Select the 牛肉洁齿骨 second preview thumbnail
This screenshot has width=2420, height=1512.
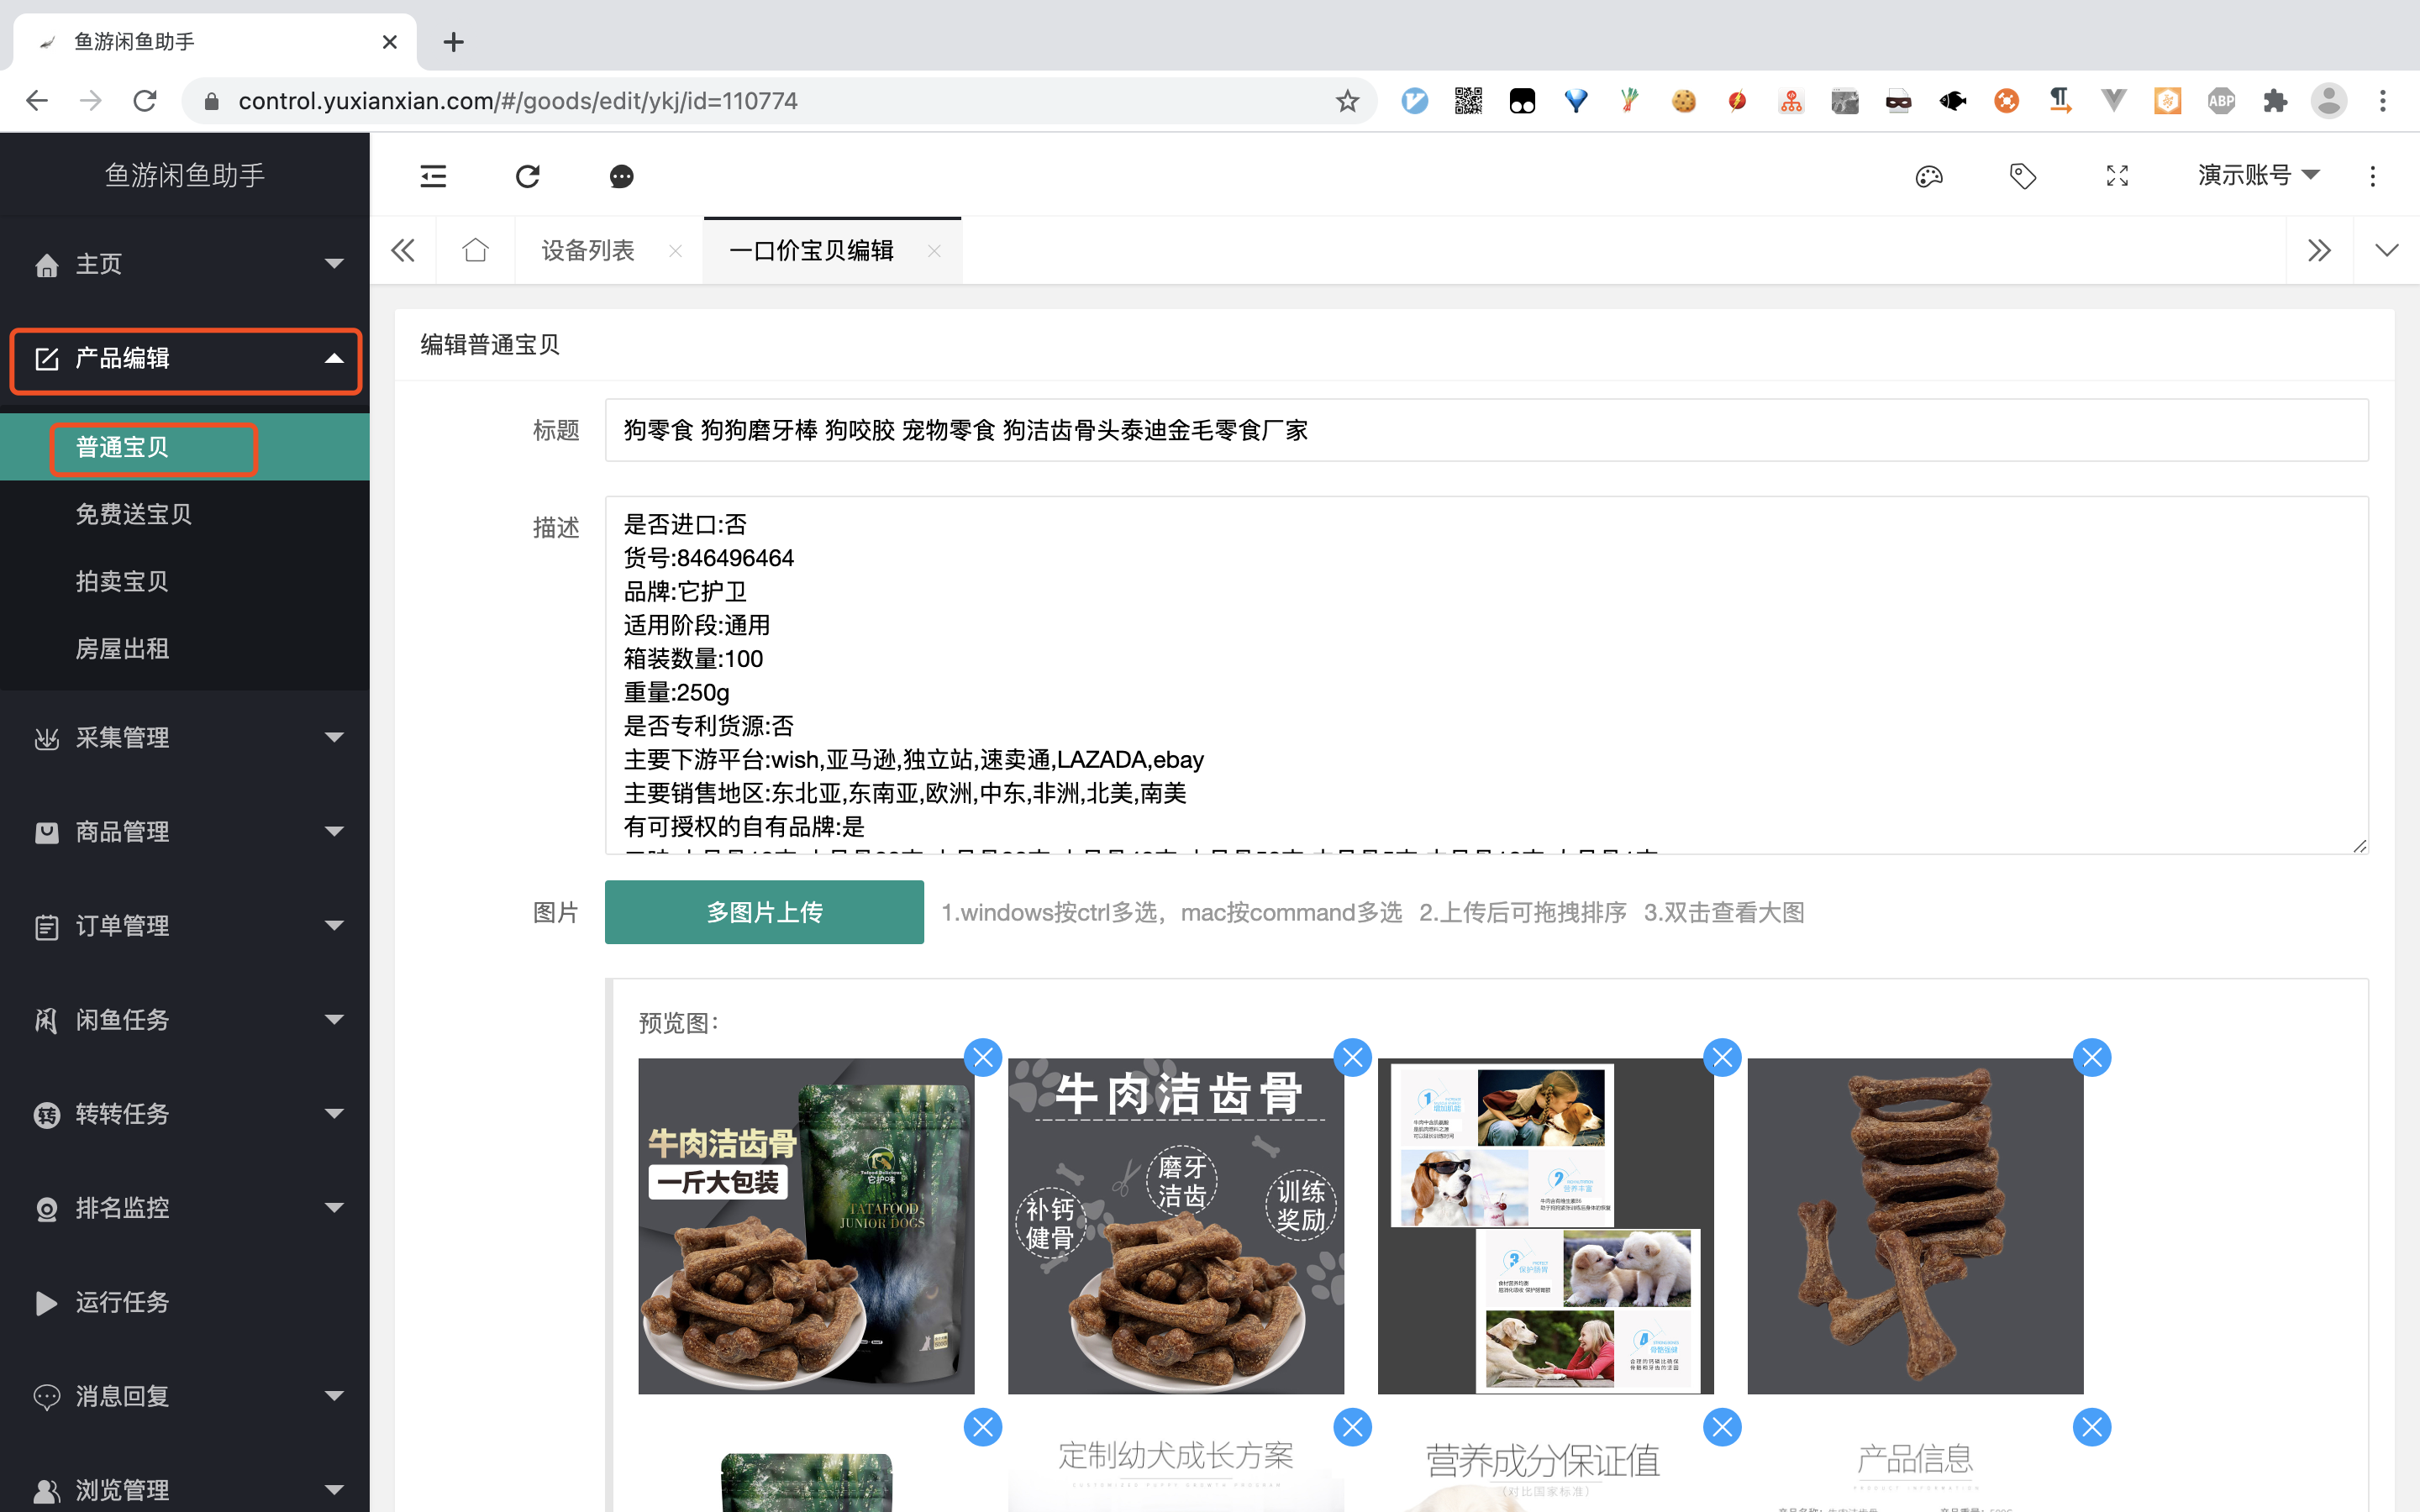[x=1175, y=1225]
